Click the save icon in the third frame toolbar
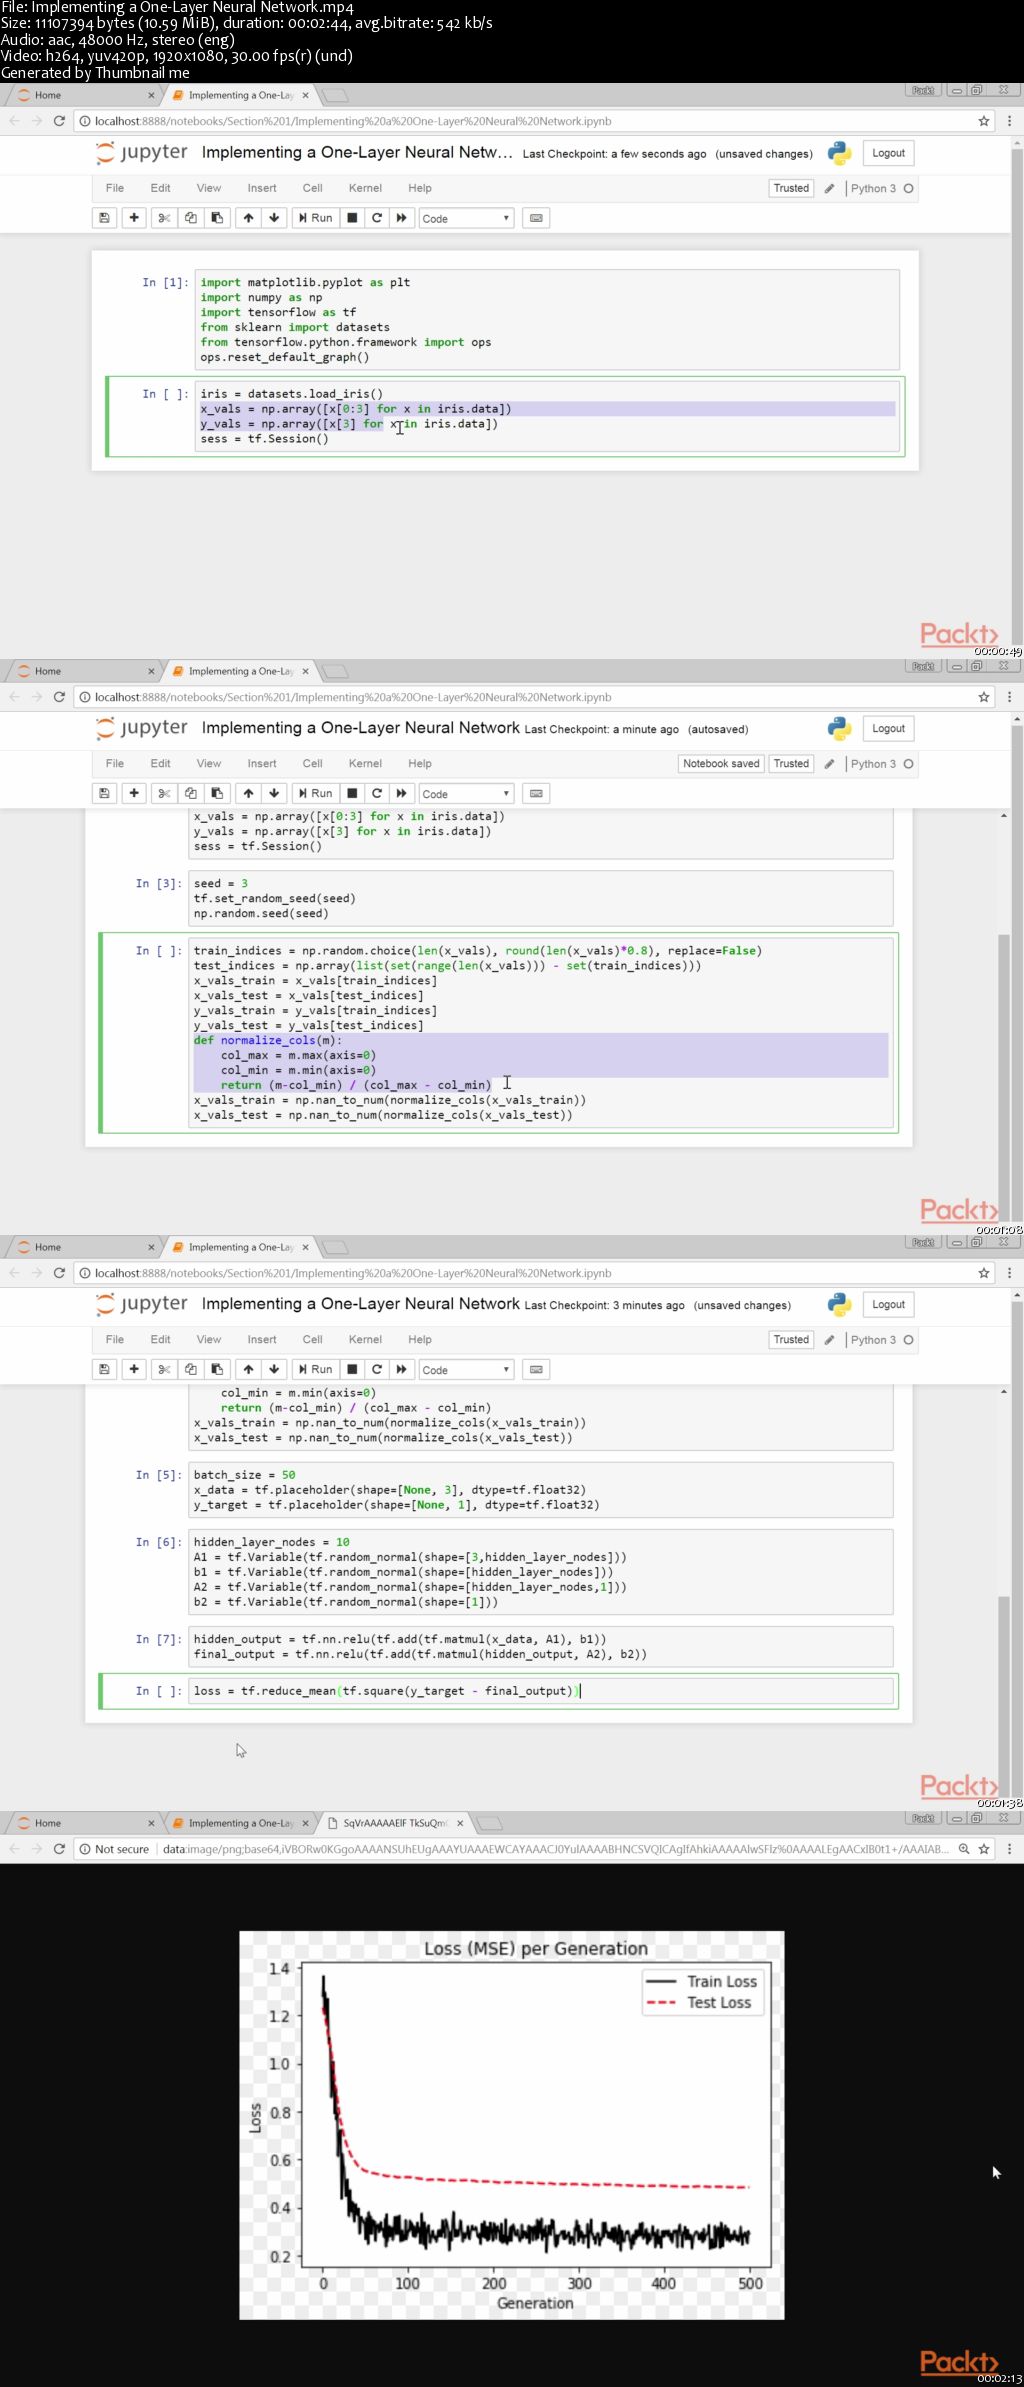The image size is (1024, 2387). (x=104, y=1369)
